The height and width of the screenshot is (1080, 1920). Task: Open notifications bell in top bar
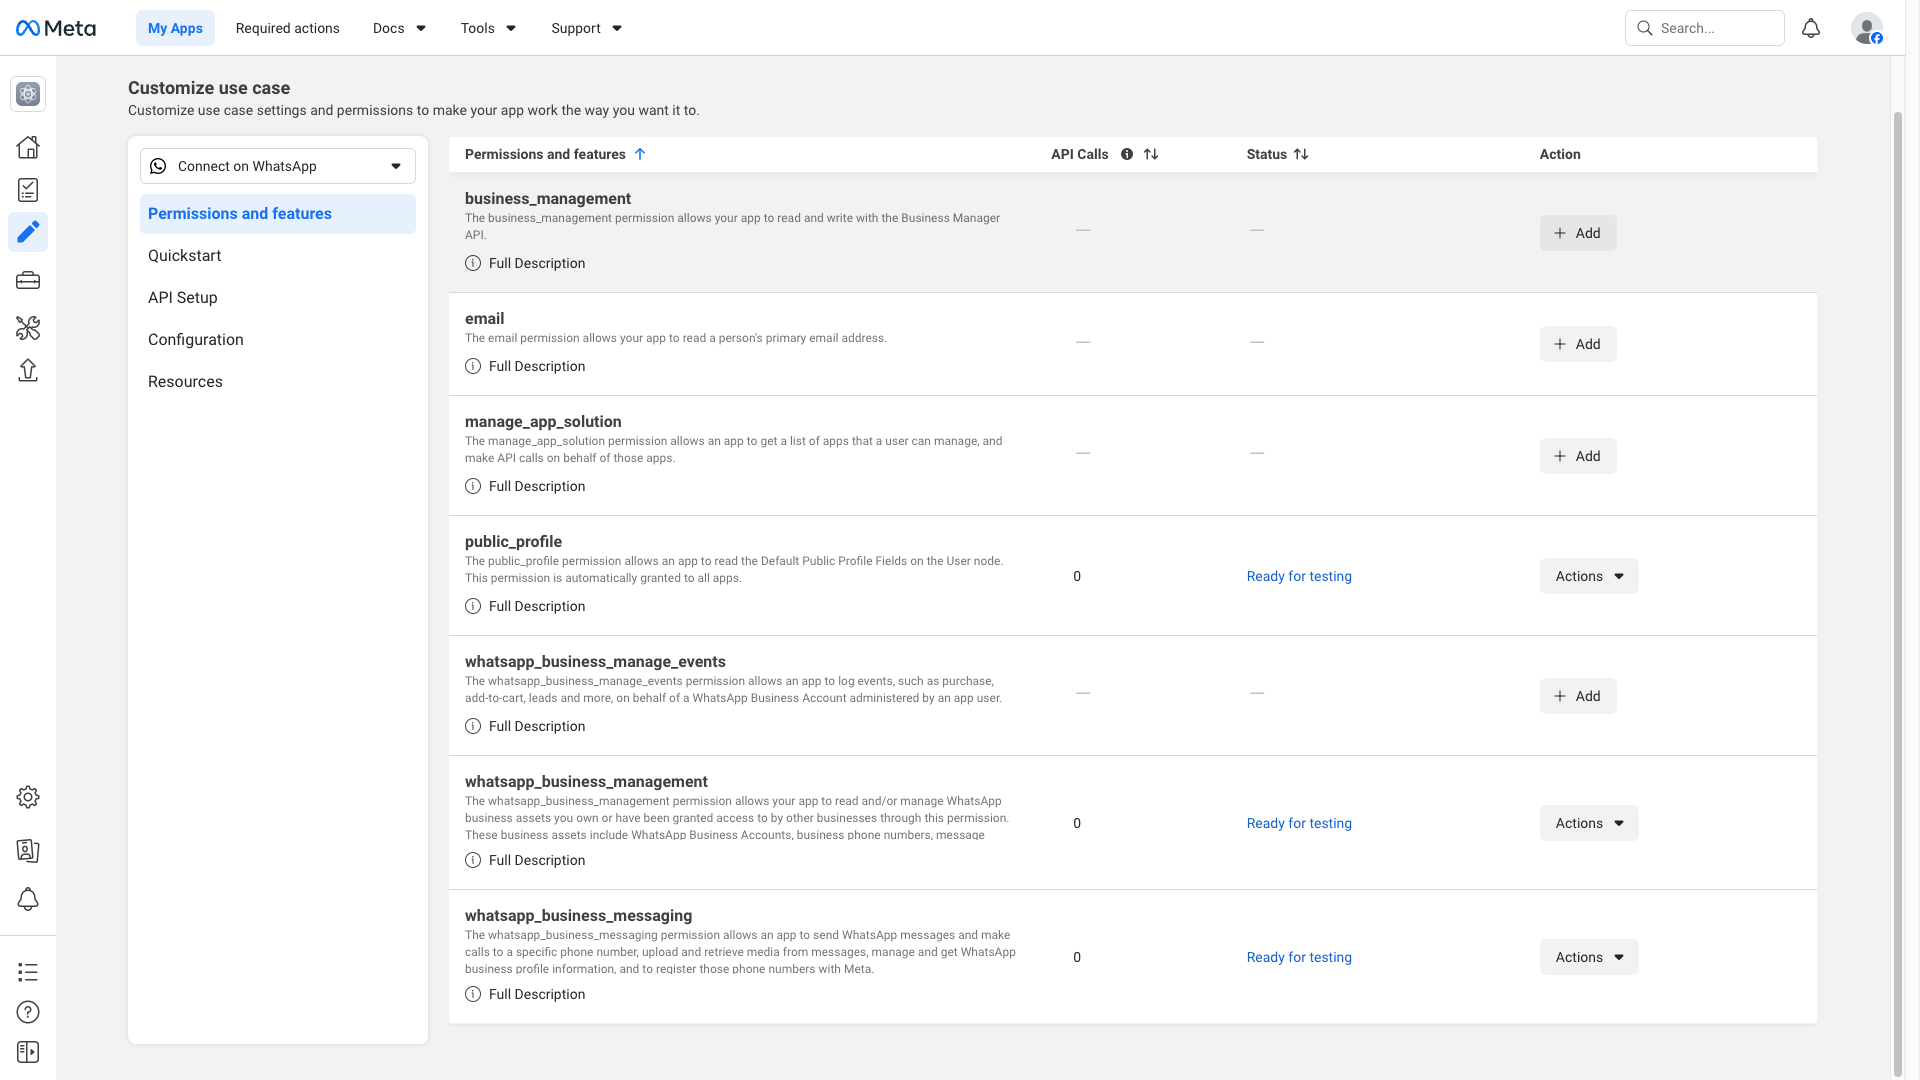coord(1811,28)
